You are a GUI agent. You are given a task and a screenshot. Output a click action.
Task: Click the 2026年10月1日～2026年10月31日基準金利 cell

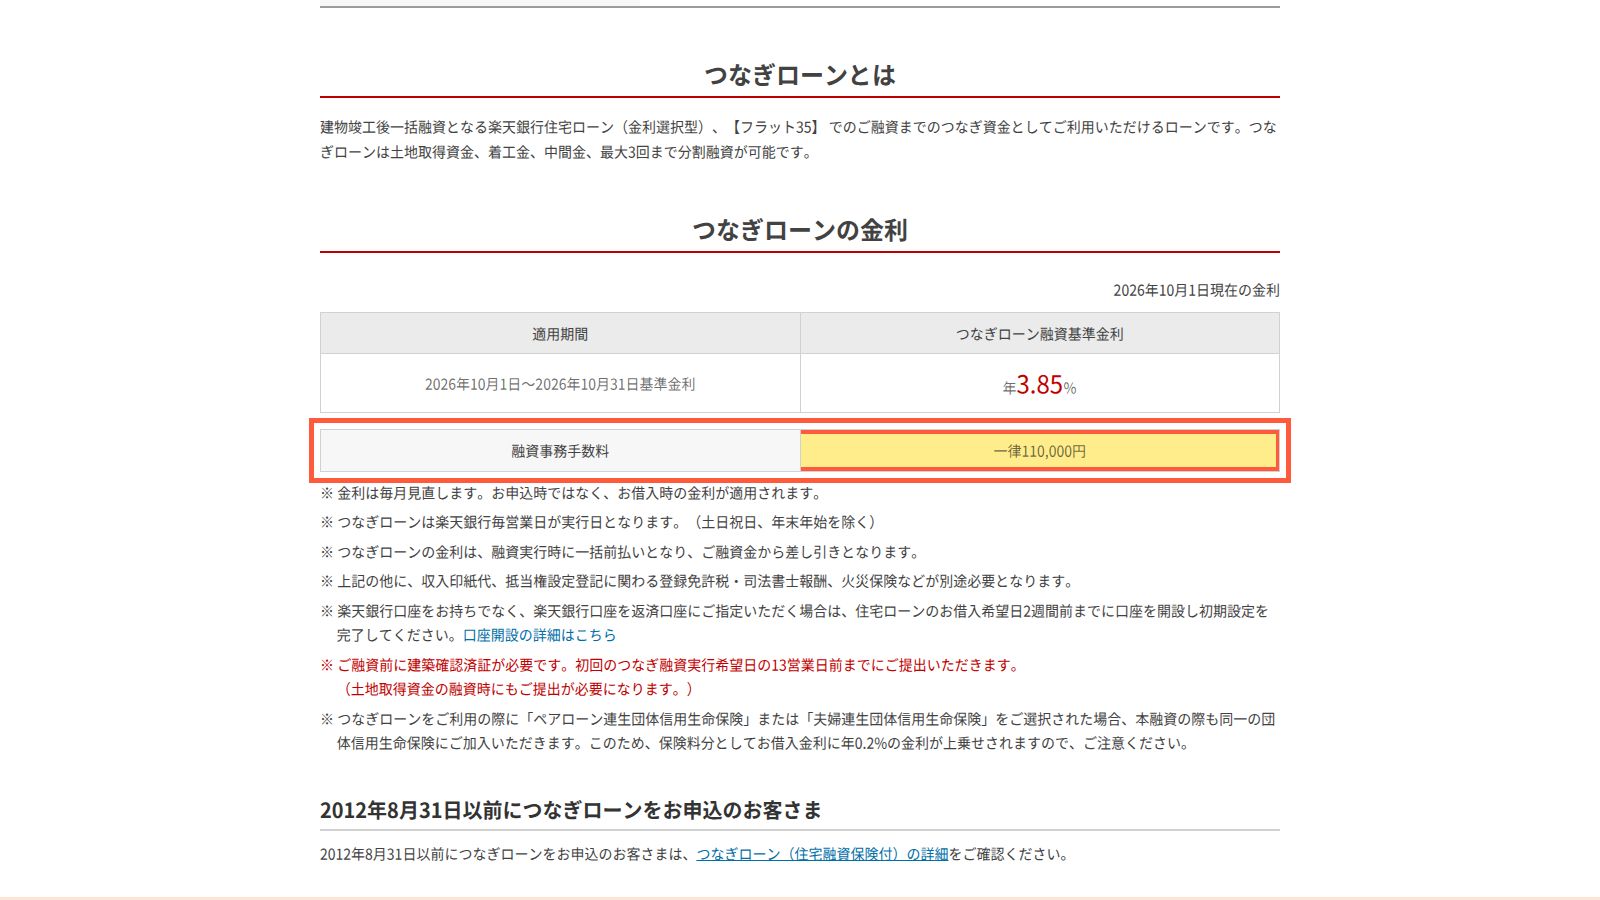click(x=560, y=384)
